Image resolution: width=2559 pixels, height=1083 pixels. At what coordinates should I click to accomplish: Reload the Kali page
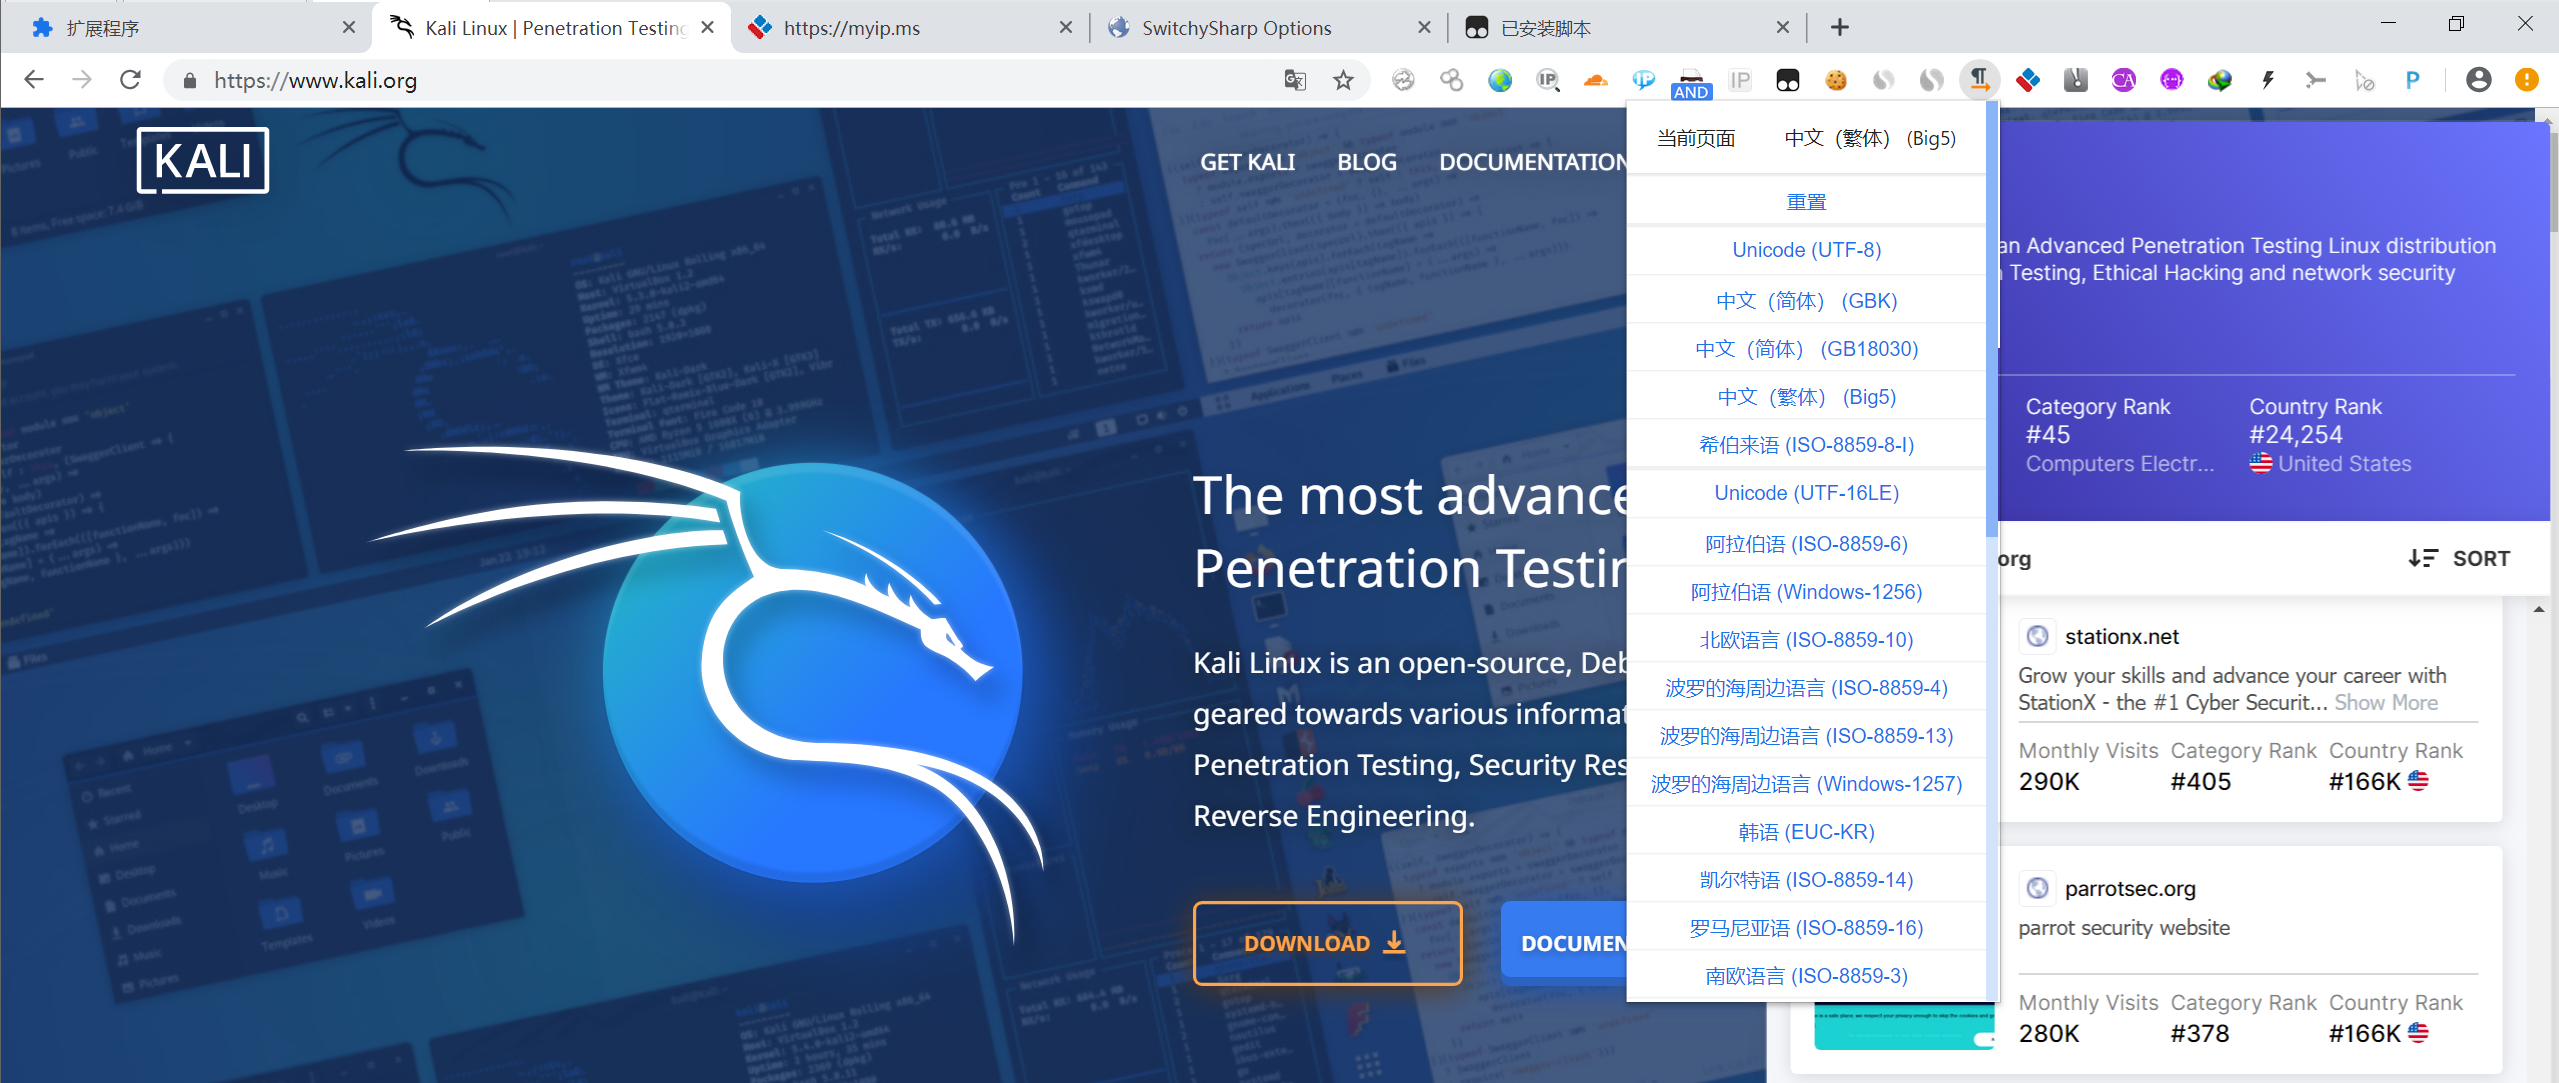130,80
